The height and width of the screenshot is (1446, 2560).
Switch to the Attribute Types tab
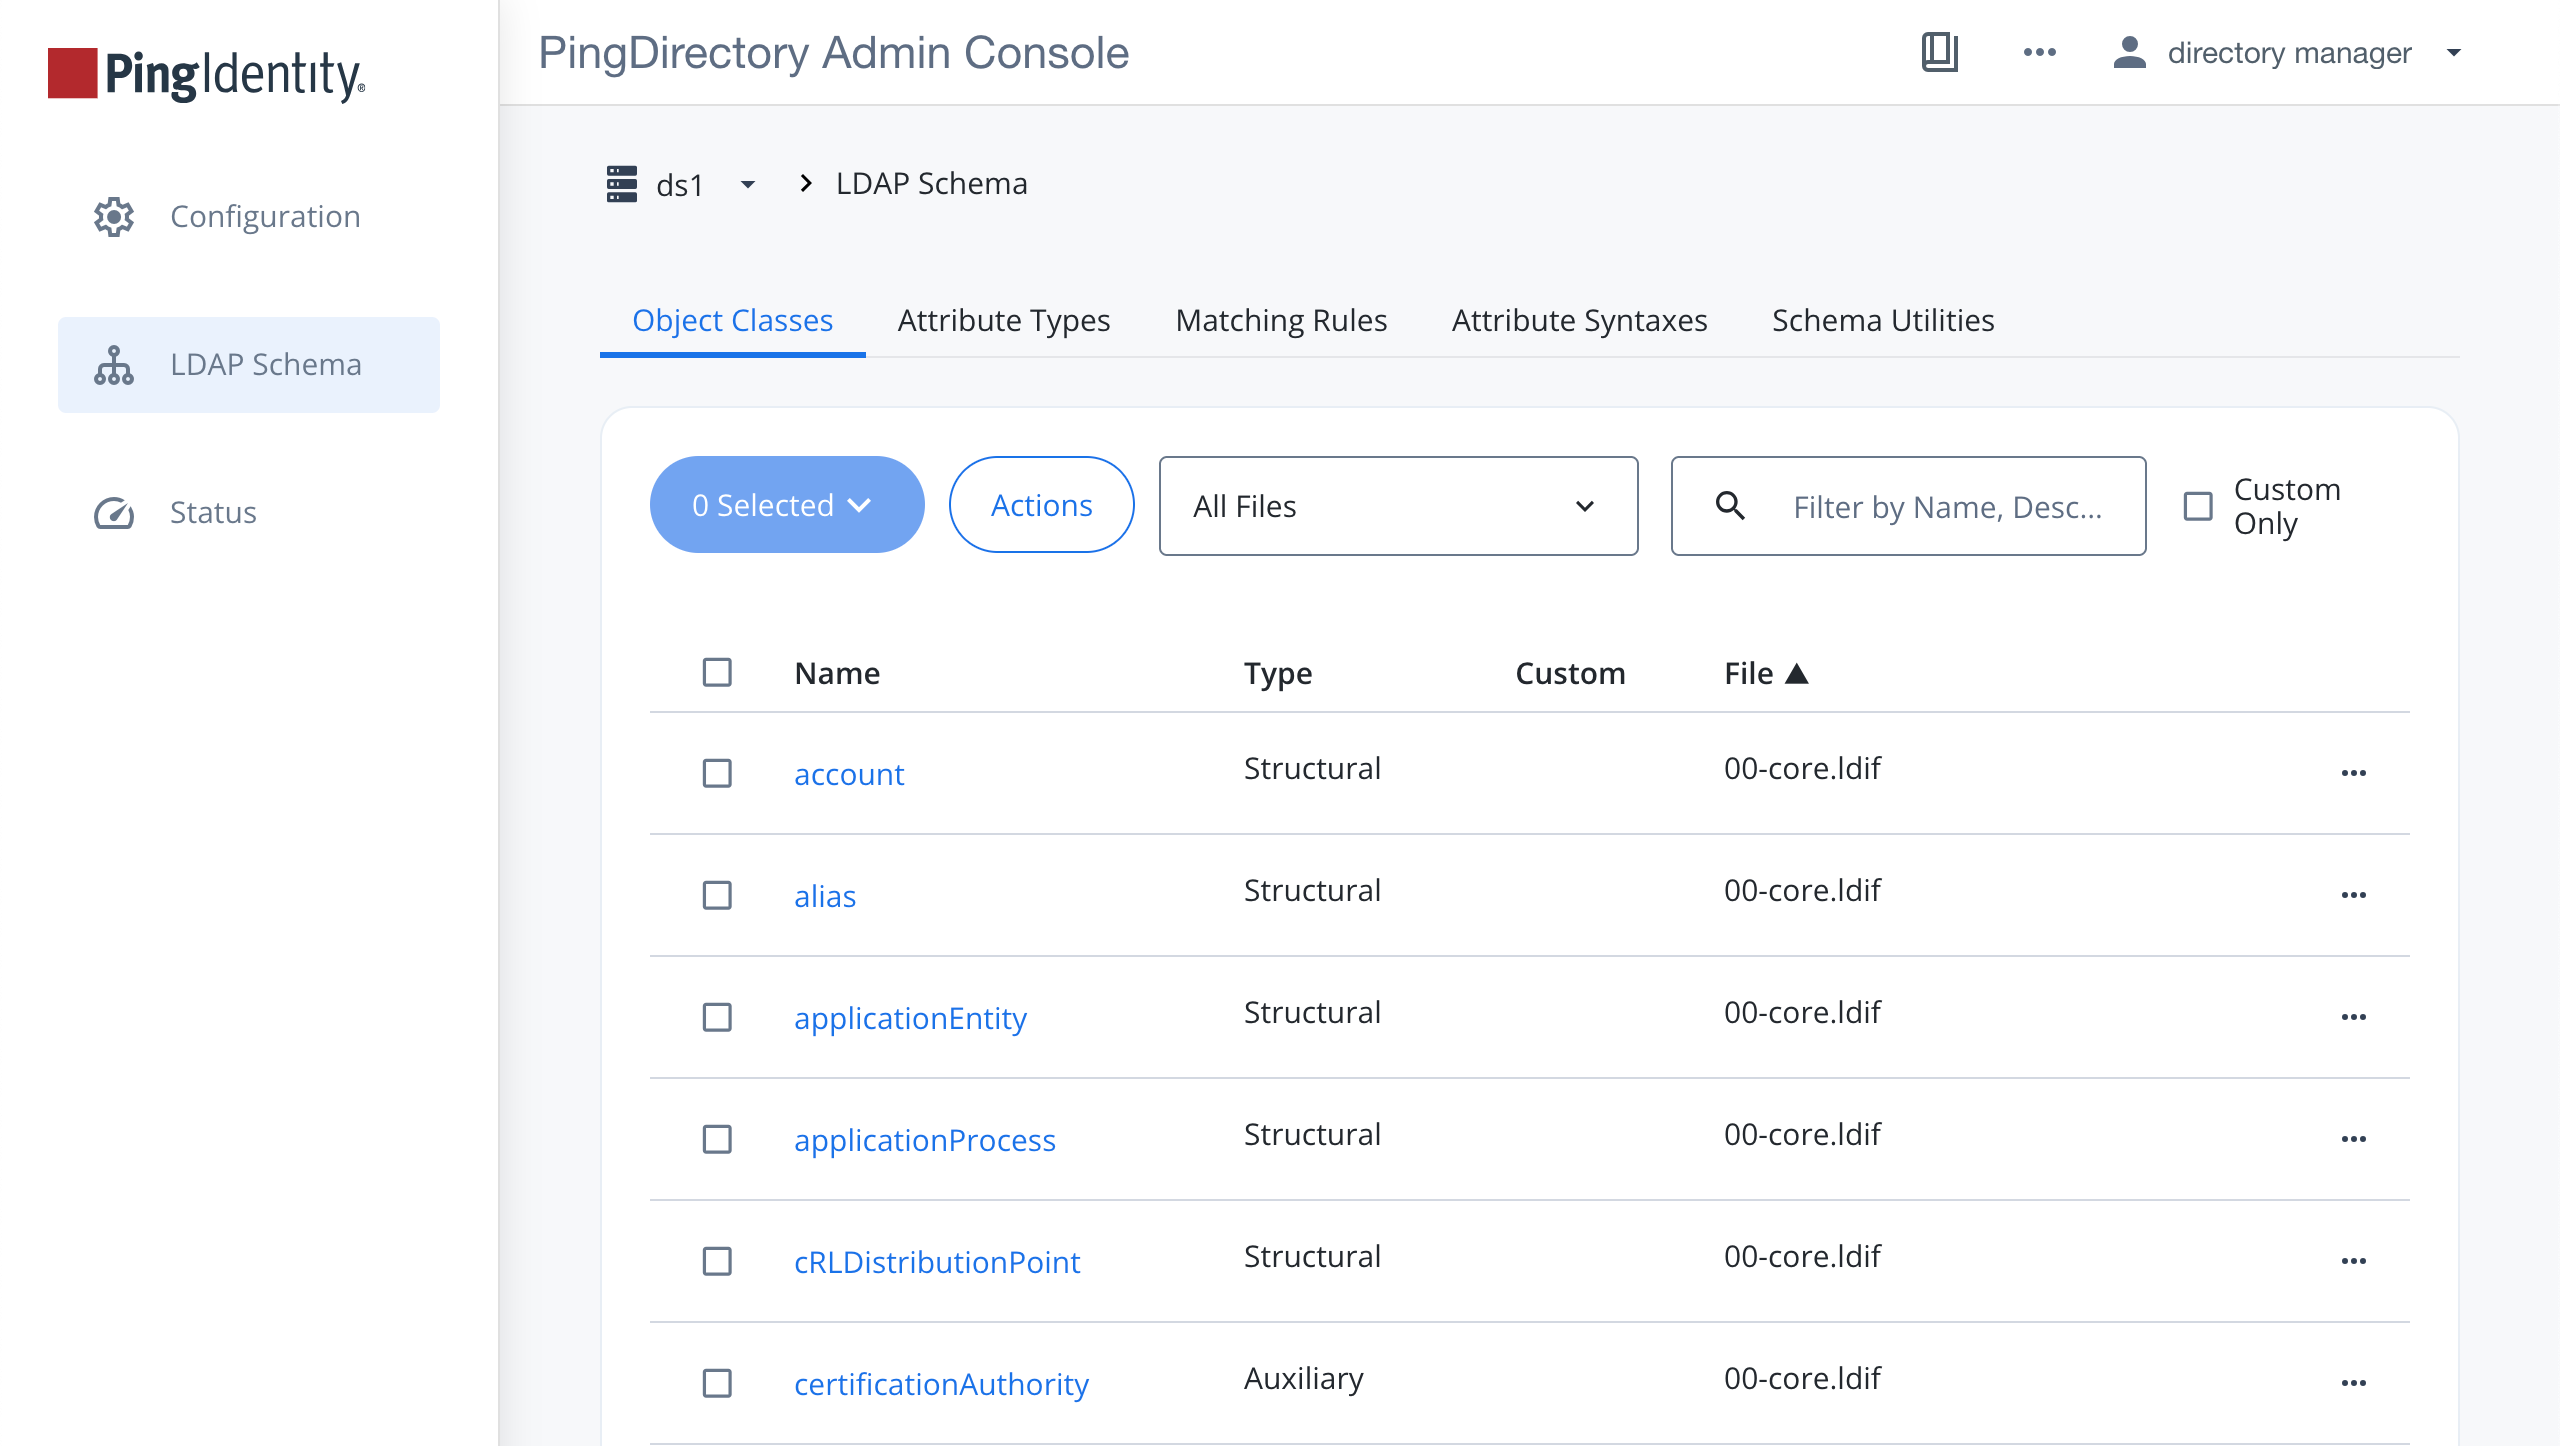1003,320
